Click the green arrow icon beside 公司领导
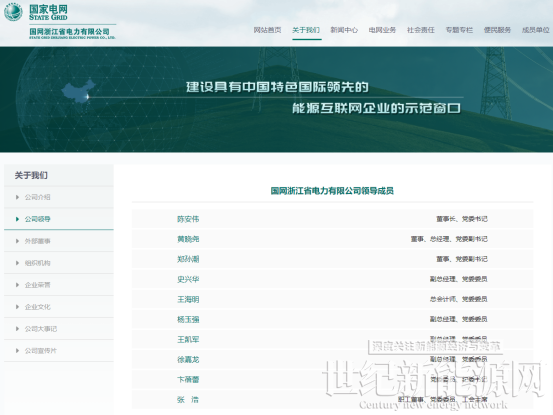 point(17,219)
